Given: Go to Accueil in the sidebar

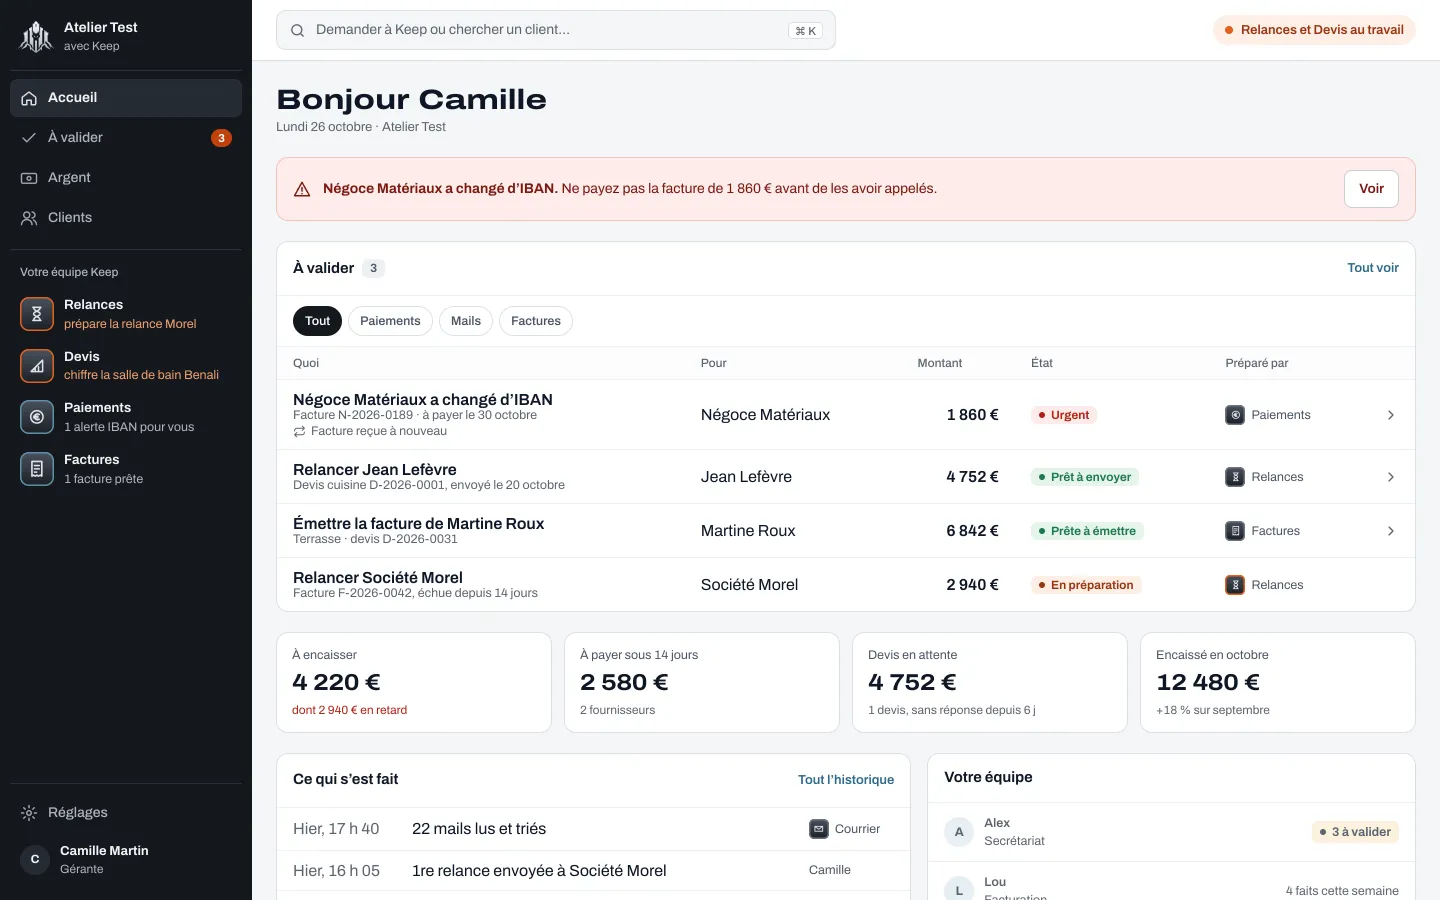Looking at the screenshot, I should pyautogui.click(x=126, y=98).
